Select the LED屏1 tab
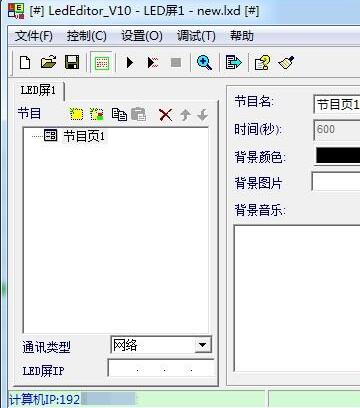The height and width of the screenshot is (408, 360). (x=38, y=90)
